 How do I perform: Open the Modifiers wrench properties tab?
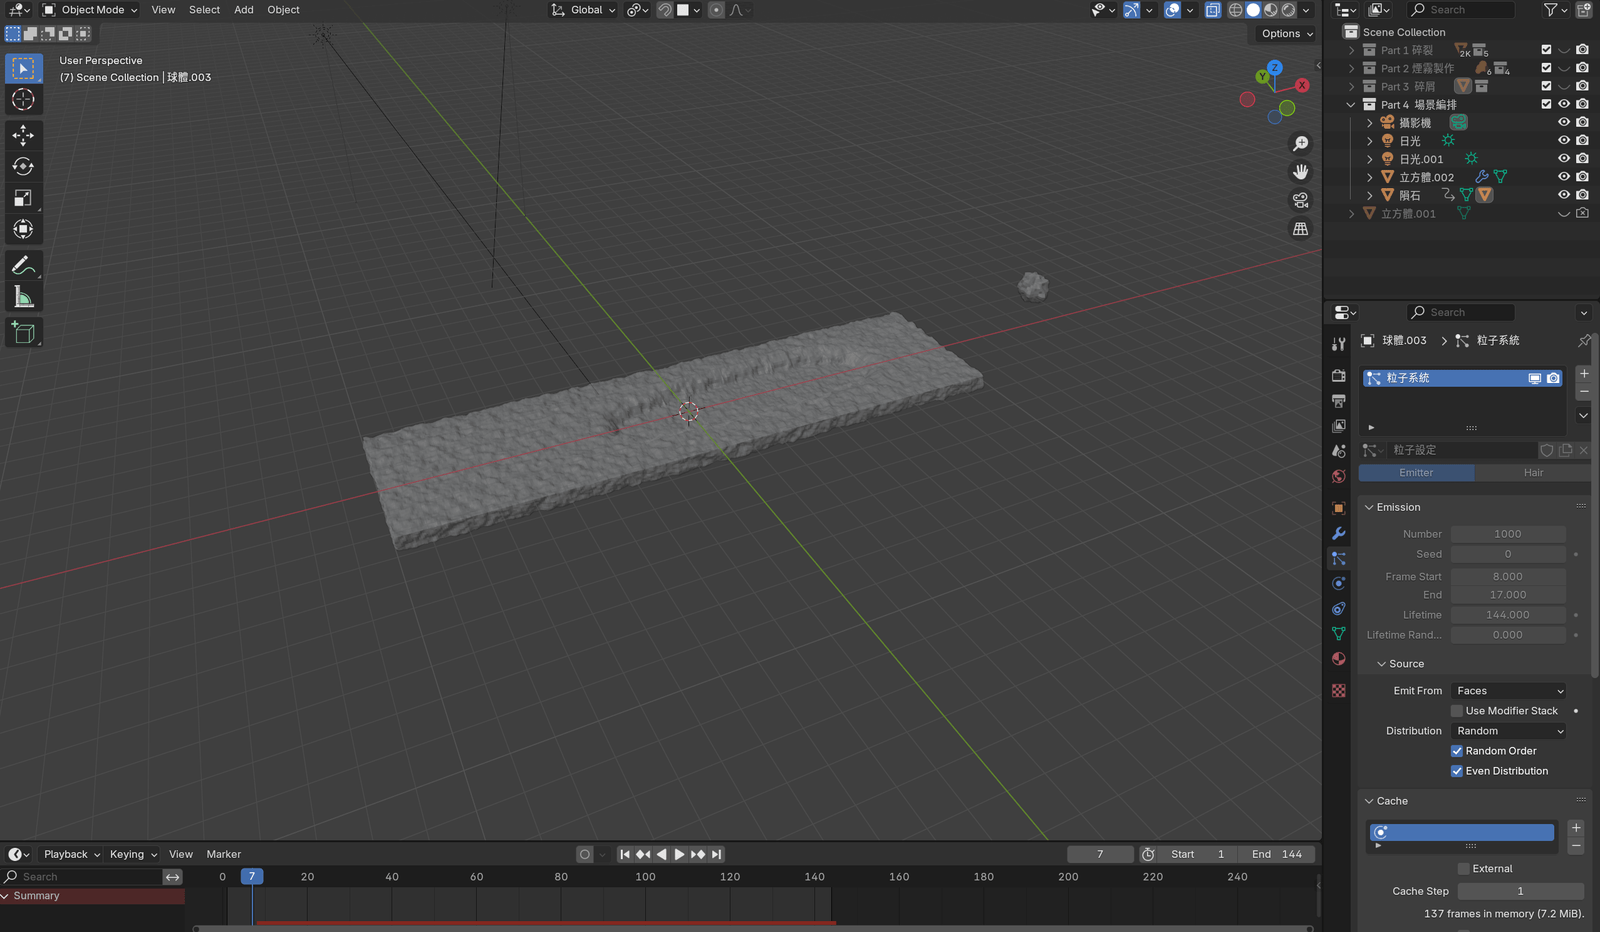coord(1339,534)
